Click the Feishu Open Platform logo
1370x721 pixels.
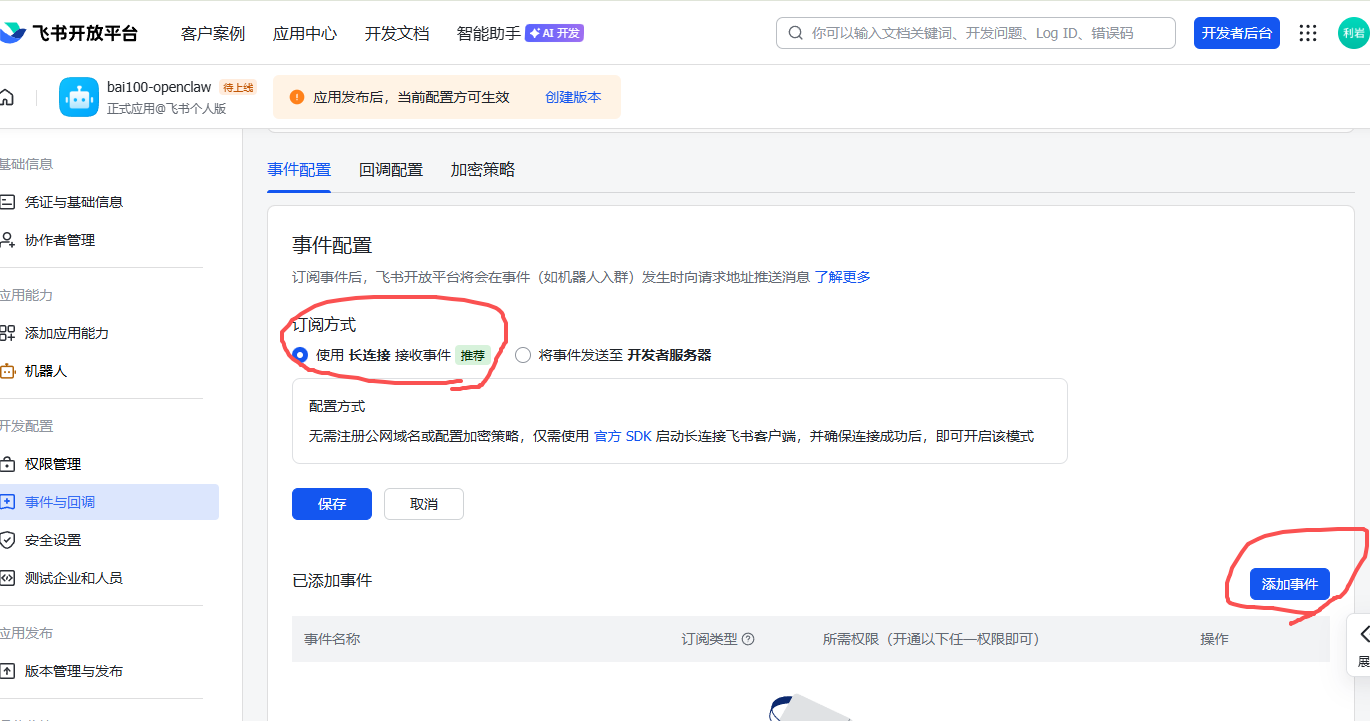pyautogui.click(x=68, y=33)
